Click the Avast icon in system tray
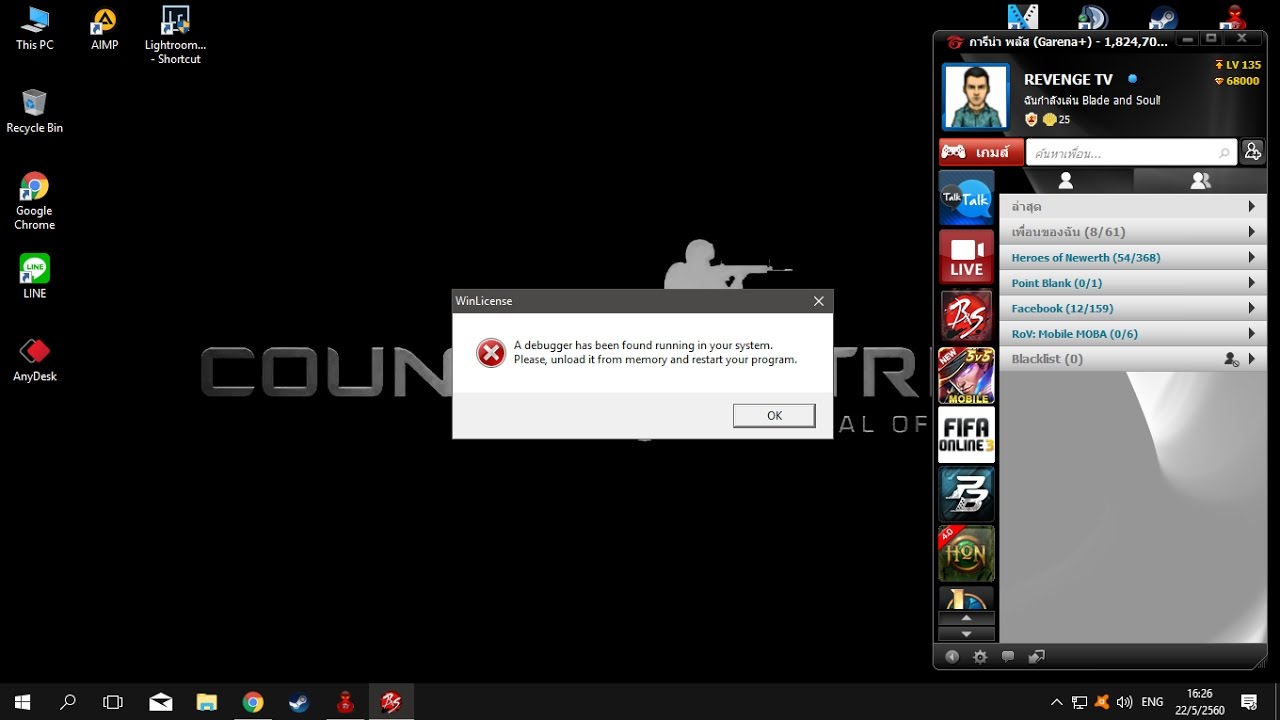Screen dimensions: 1280x720 click(1102, 702)
